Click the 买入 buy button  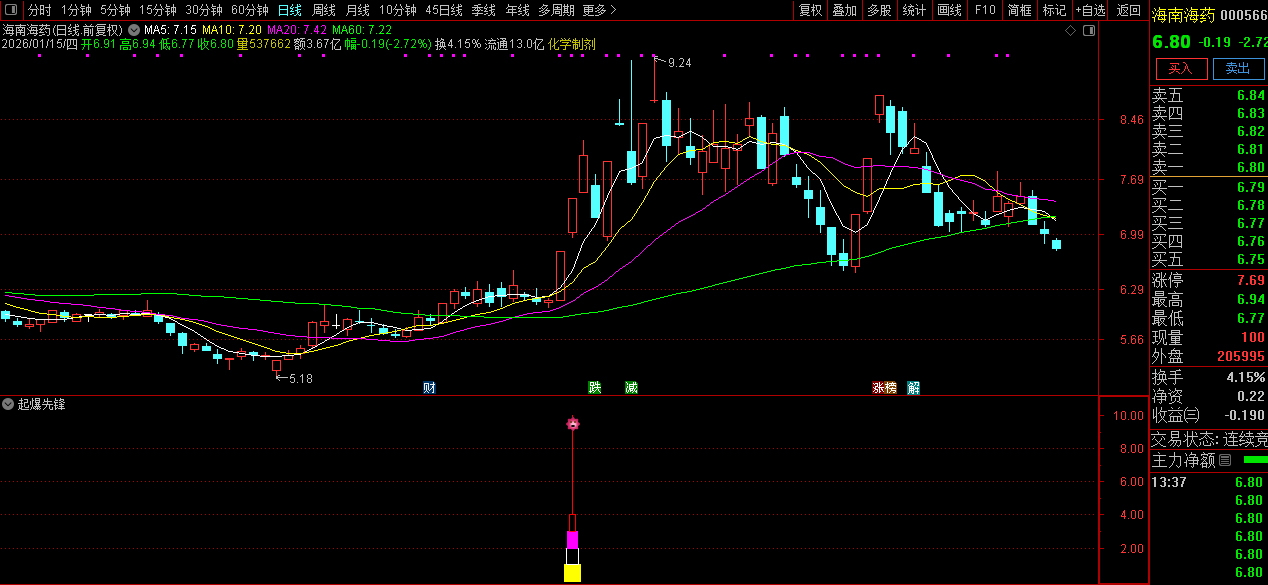pos(1181,69)
